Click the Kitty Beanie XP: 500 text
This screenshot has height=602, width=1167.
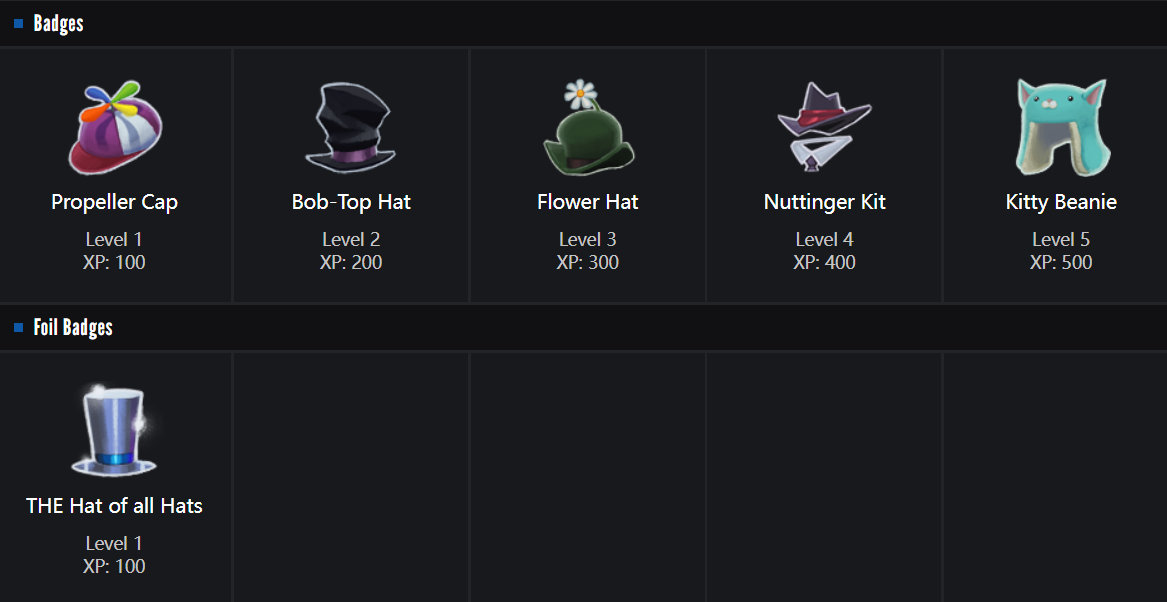pos(1061,263)
